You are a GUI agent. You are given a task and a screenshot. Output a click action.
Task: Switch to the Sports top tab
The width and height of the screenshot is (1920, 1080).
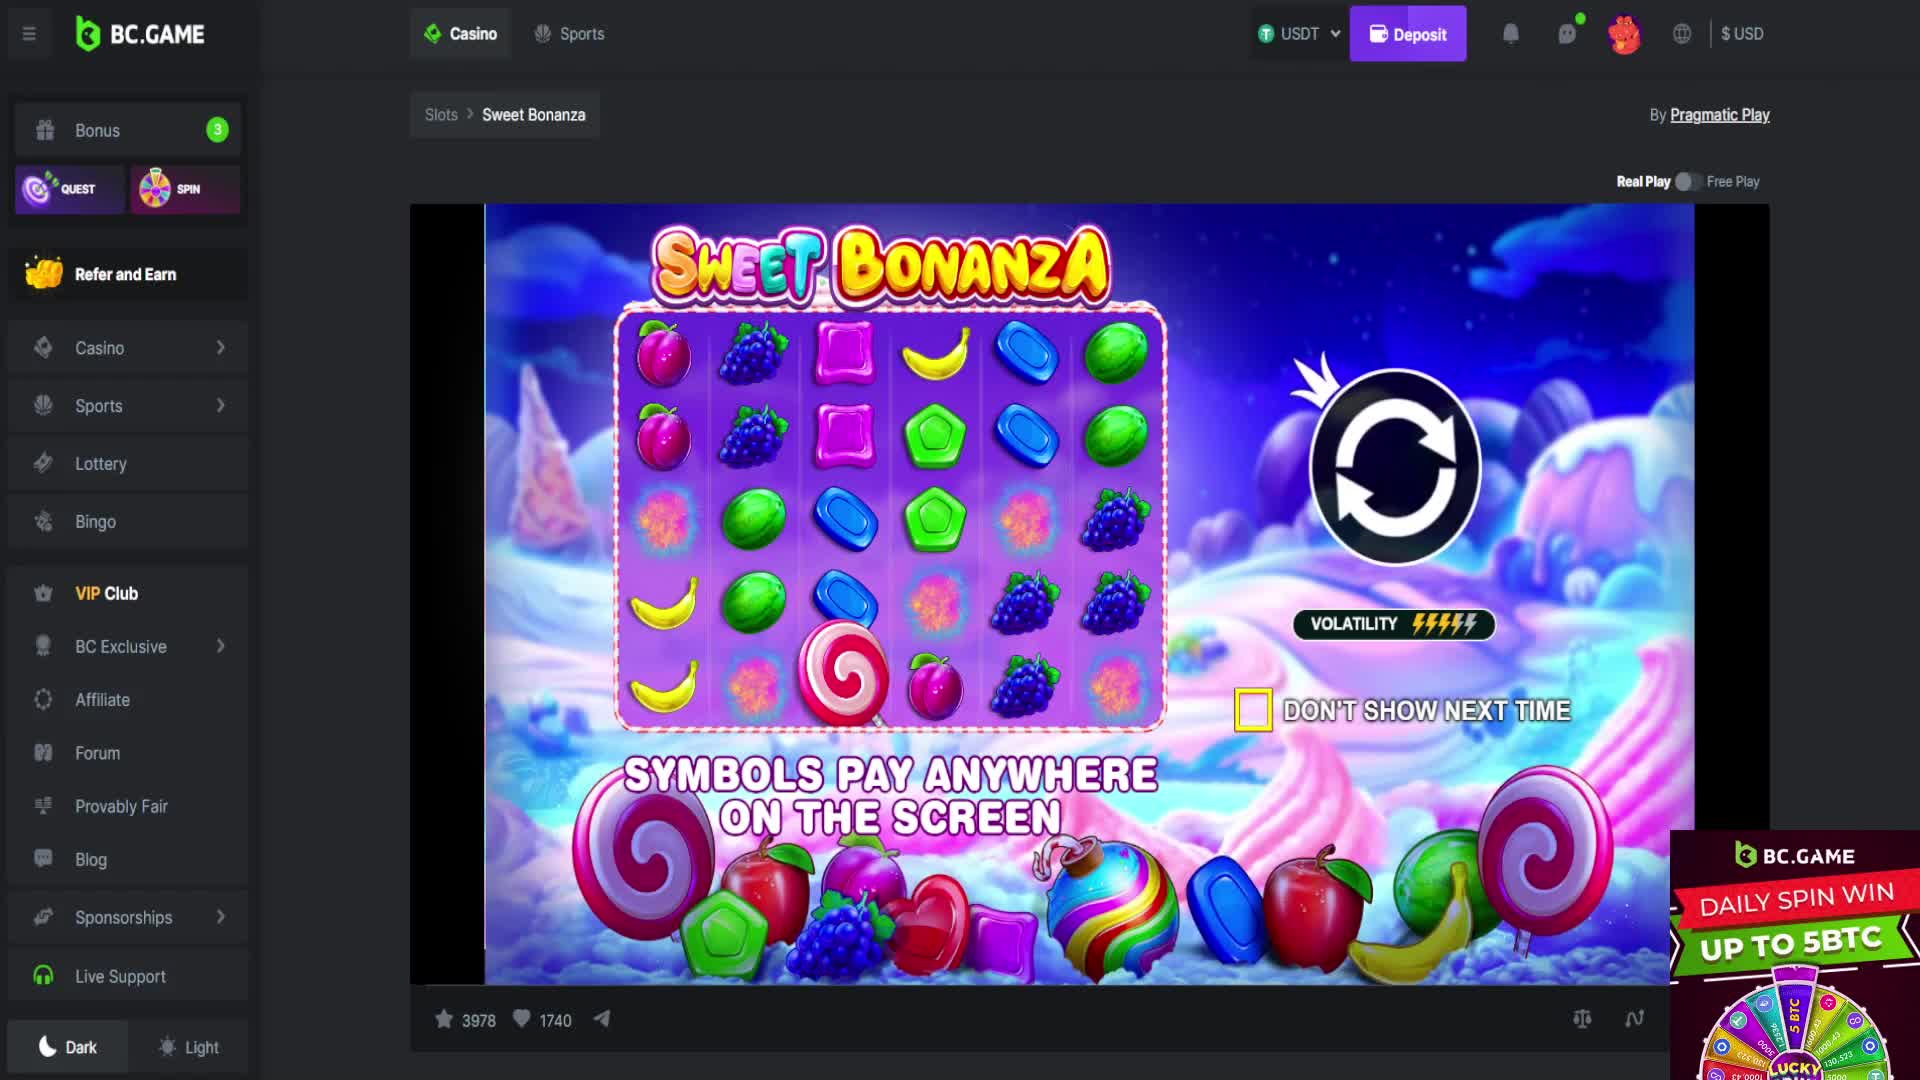pyautogui.click(x=569, y=34)
